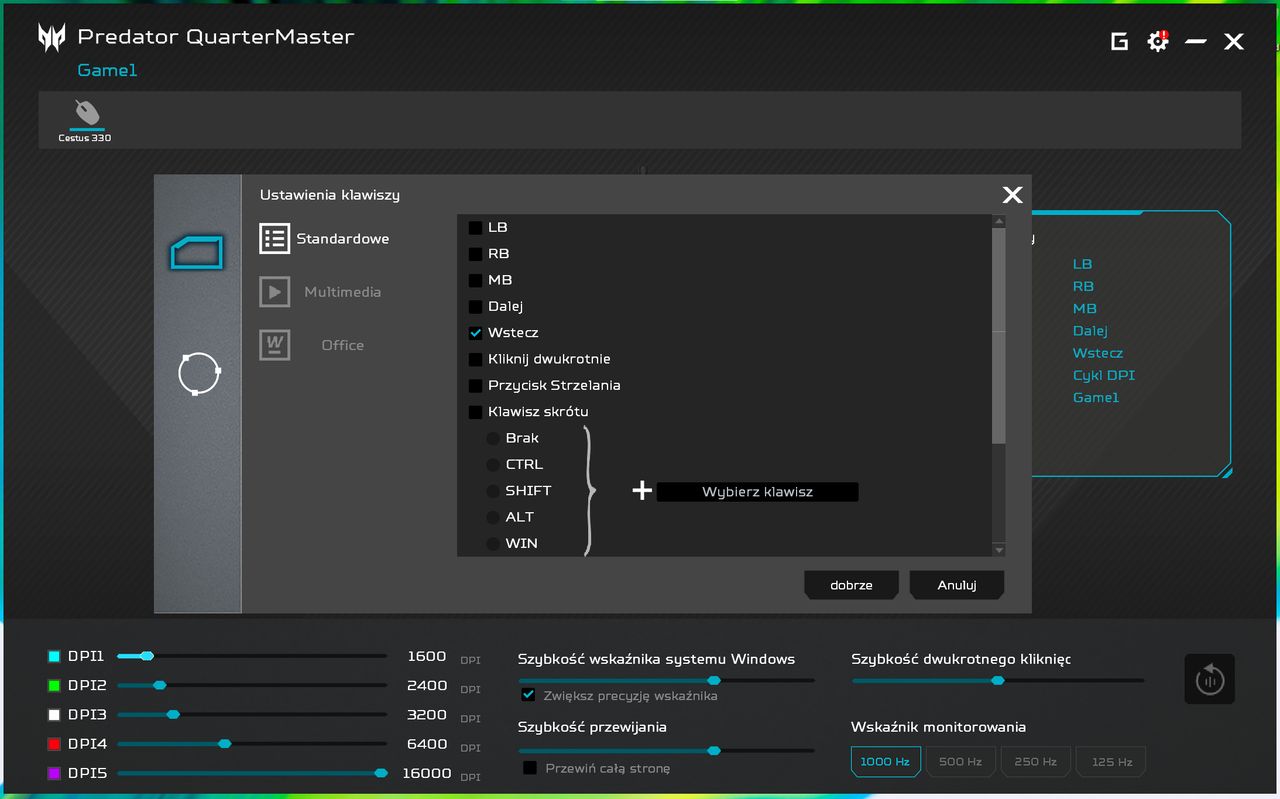Click Wstecz in the background assignment list
The image size is (1280, 799).
(x=1098, y=353)
